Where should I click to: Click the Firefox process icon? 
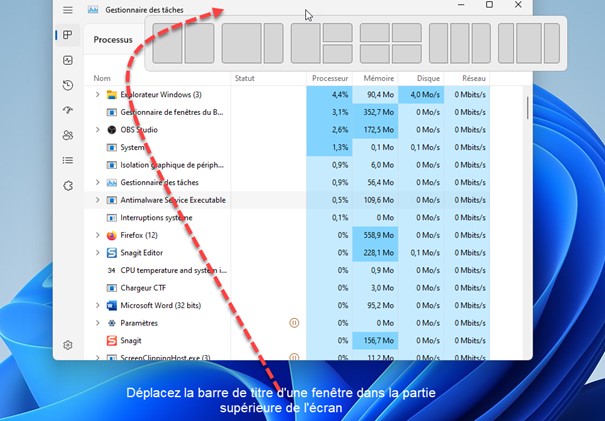pyautogui.click(x=112, y=235)
